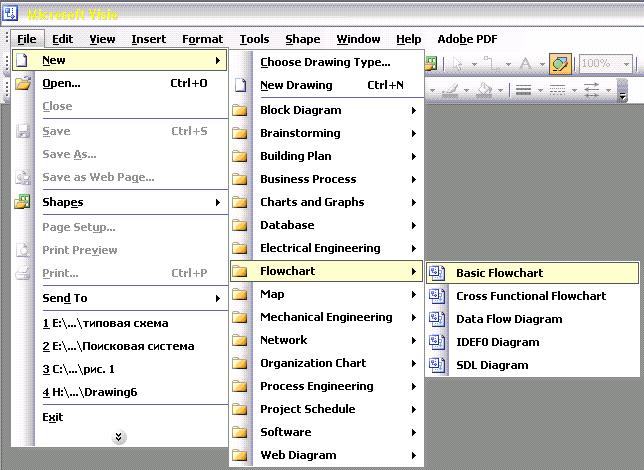
Task: Select Cross Functional Flowchart from submenu
Action: [x=530, y=296]
